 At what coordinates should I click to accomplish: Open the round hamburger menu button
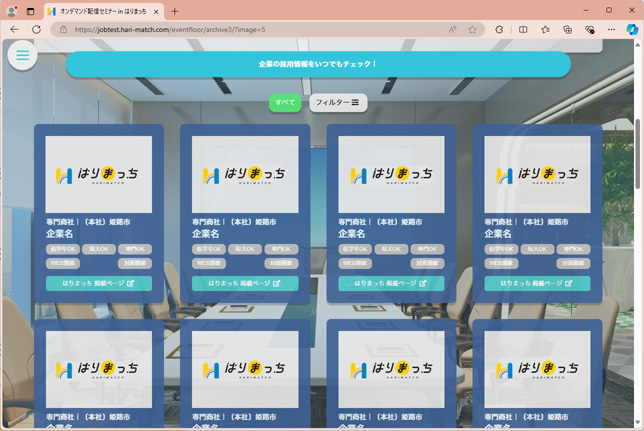pyautogui.click(x=23, y=55)
